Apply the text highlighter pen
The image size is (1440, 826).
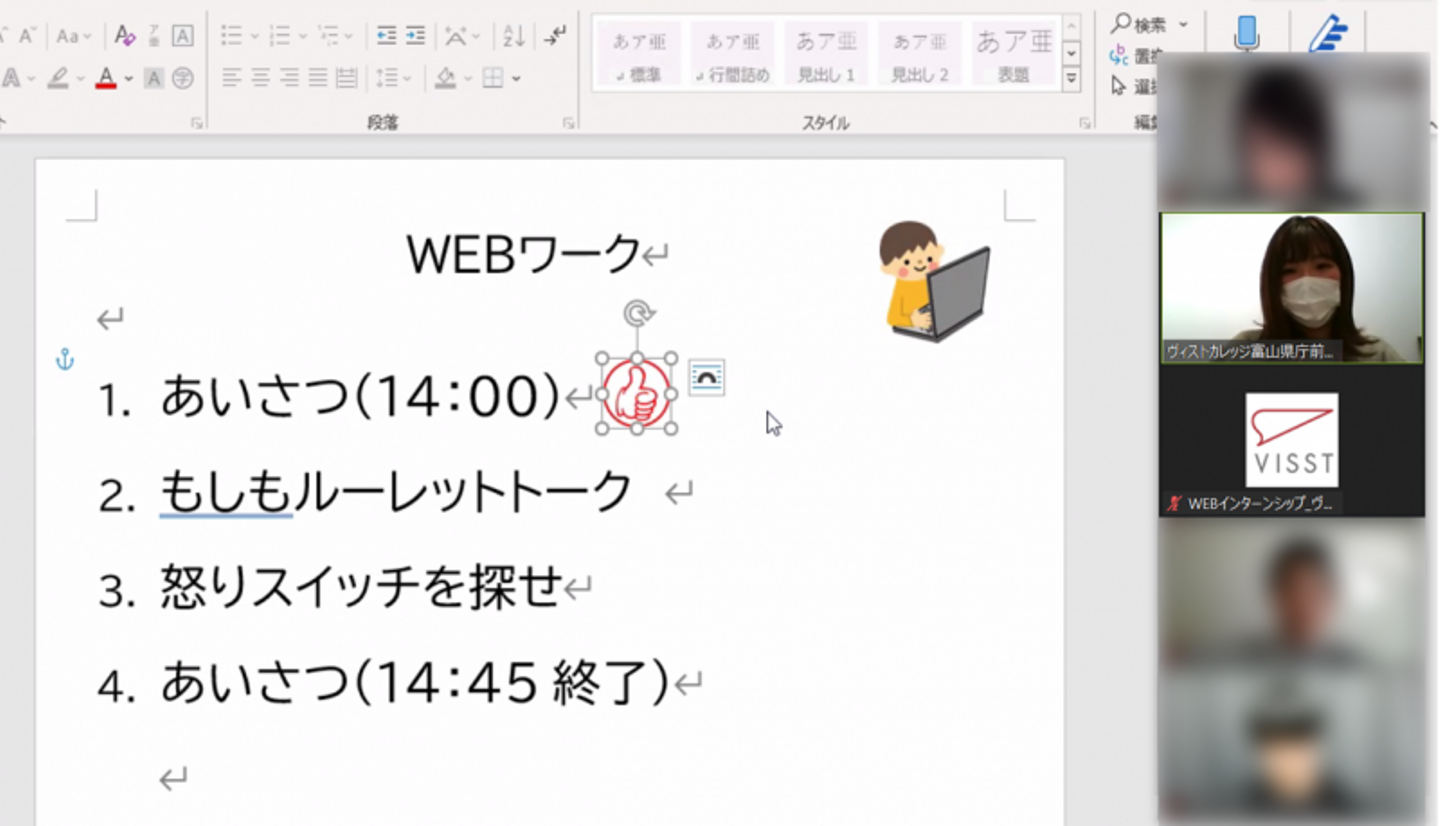tap(58, 78)
